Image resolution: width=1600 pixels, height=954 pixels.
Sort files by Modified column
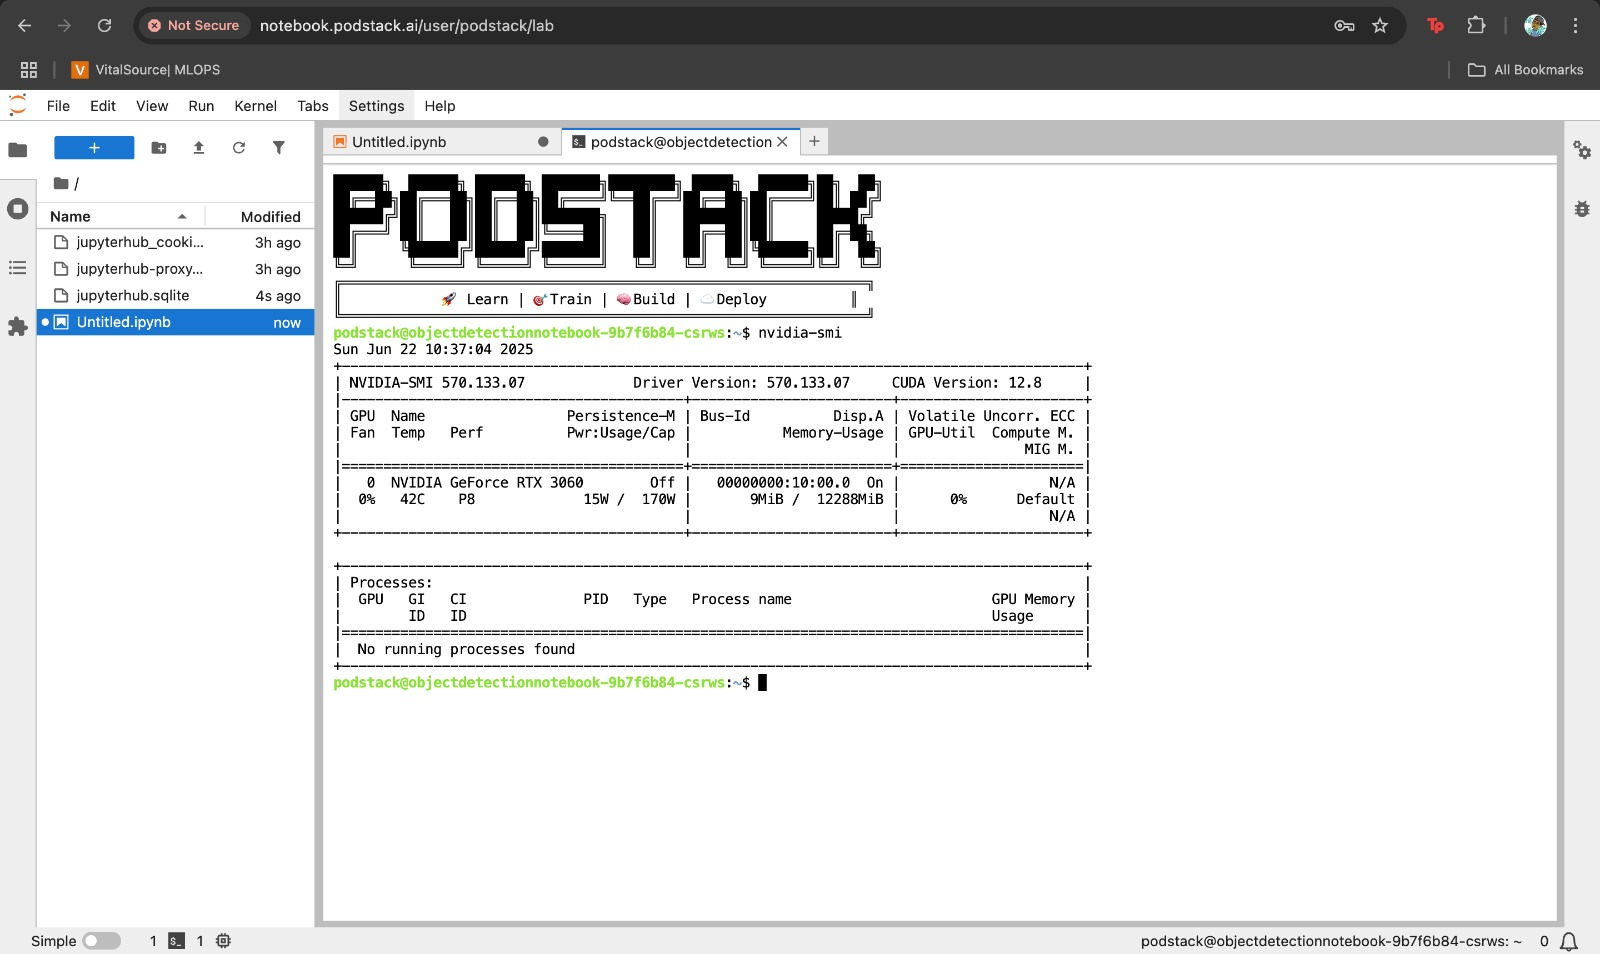coord(270,217)
